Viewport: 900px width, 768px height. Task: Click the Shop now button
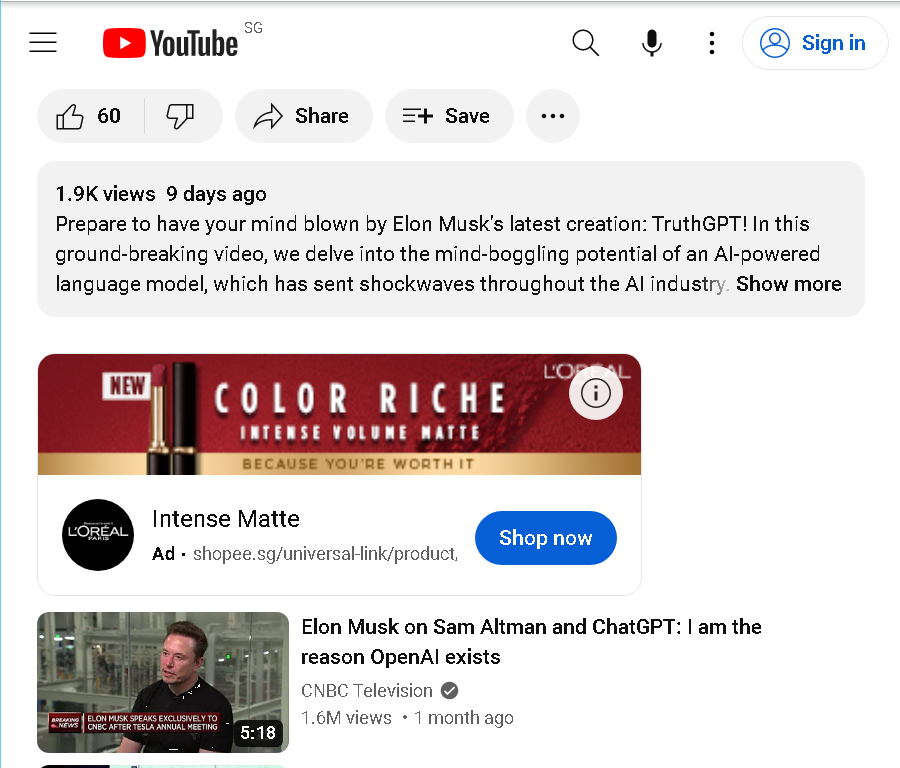tap(545, 538)
